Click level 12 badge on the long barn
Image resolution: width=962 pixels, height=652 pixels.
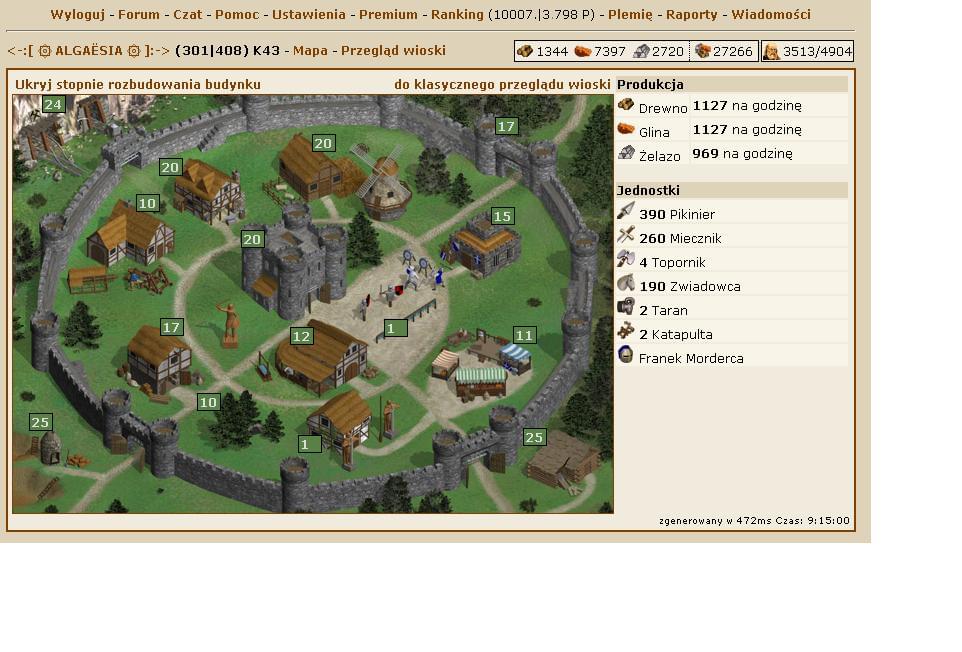point(301,336)
